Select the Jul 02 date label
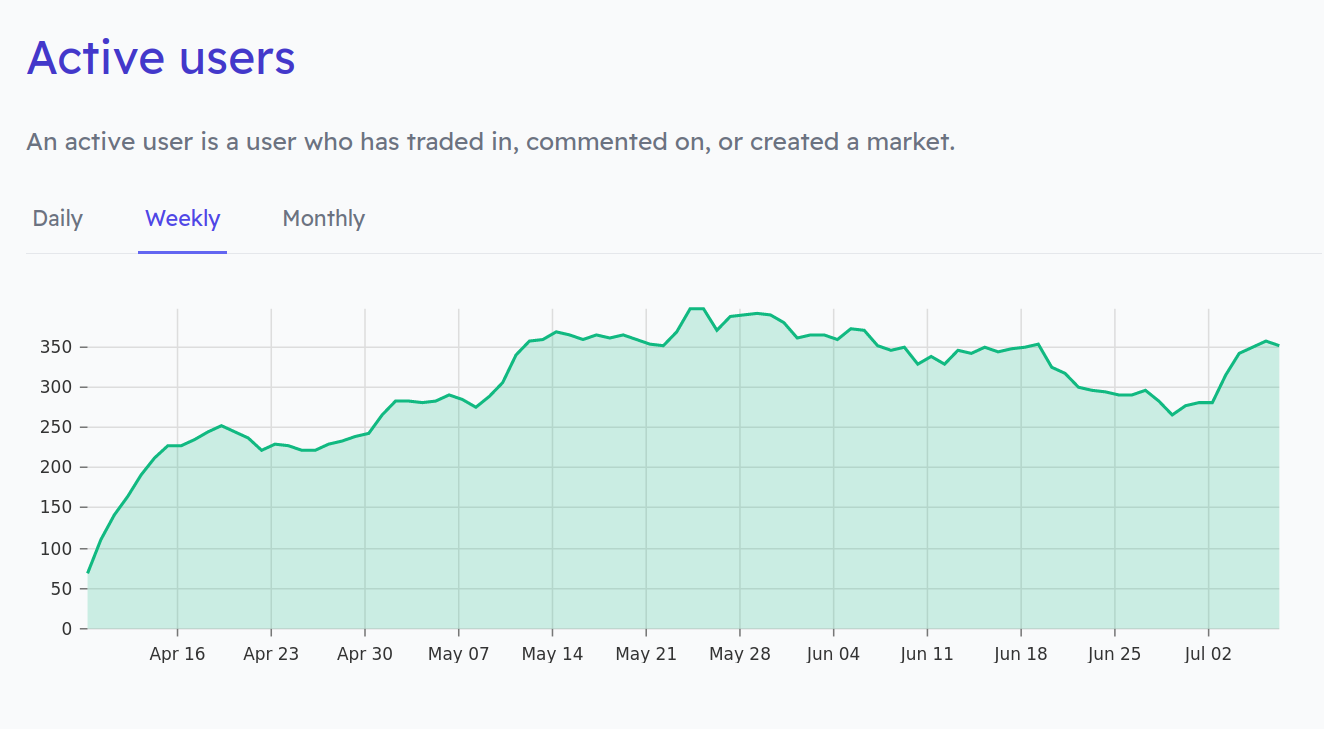 (x=1208, y=654)
